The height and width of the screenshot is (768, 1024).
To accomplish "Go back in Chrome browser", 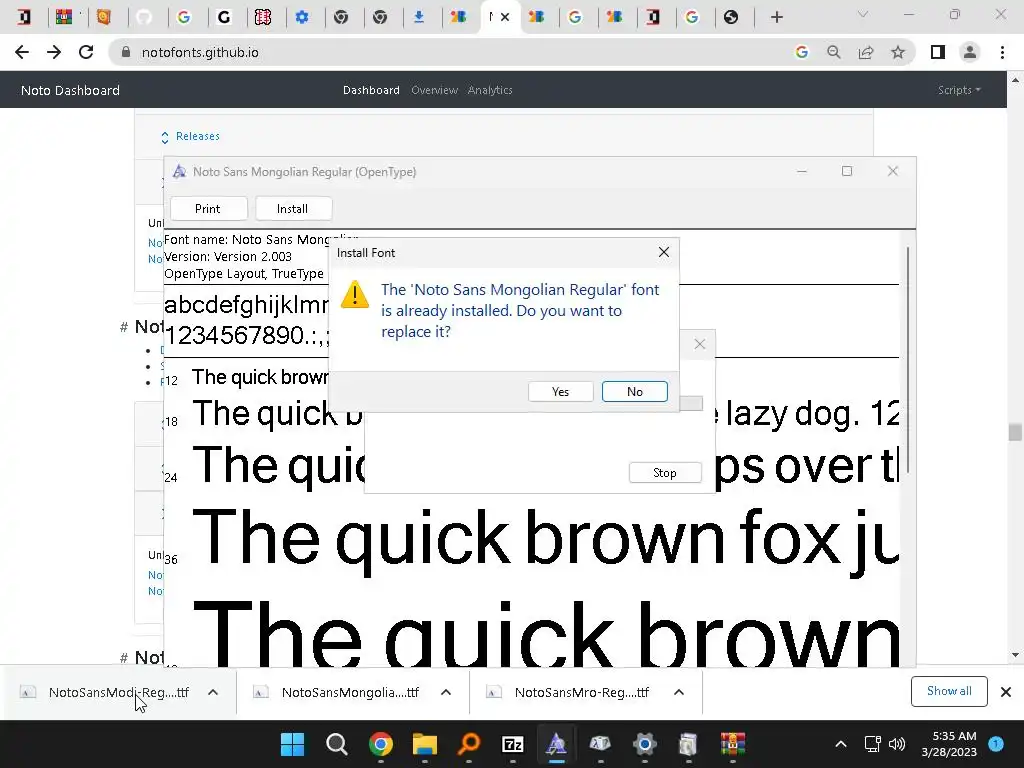I will coord(22,52).
